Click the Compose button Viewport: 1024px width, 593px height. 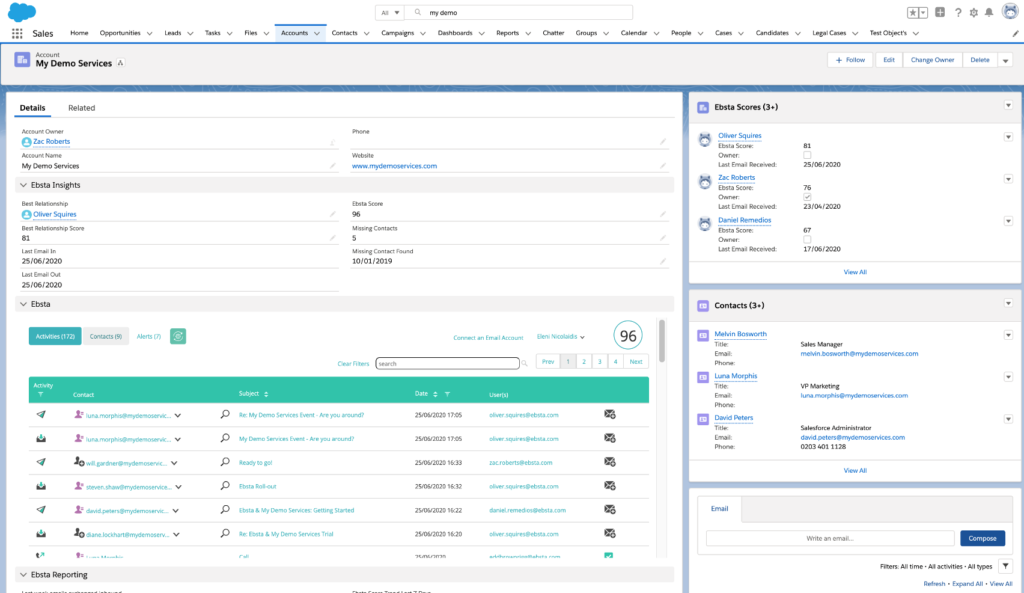coord(982,538)
